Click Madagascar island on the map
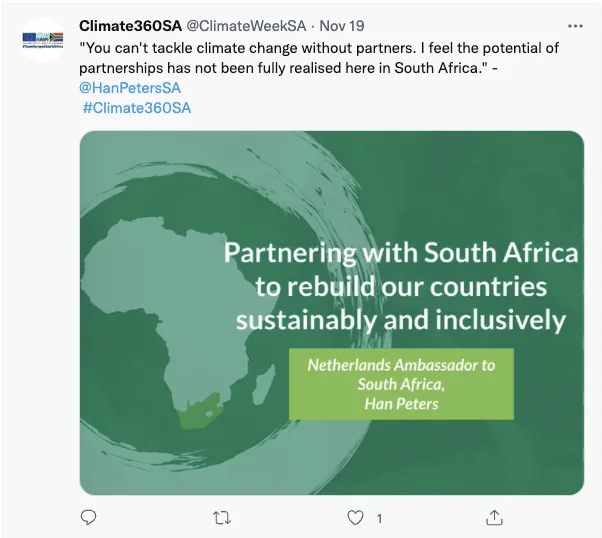 point(264,383)
